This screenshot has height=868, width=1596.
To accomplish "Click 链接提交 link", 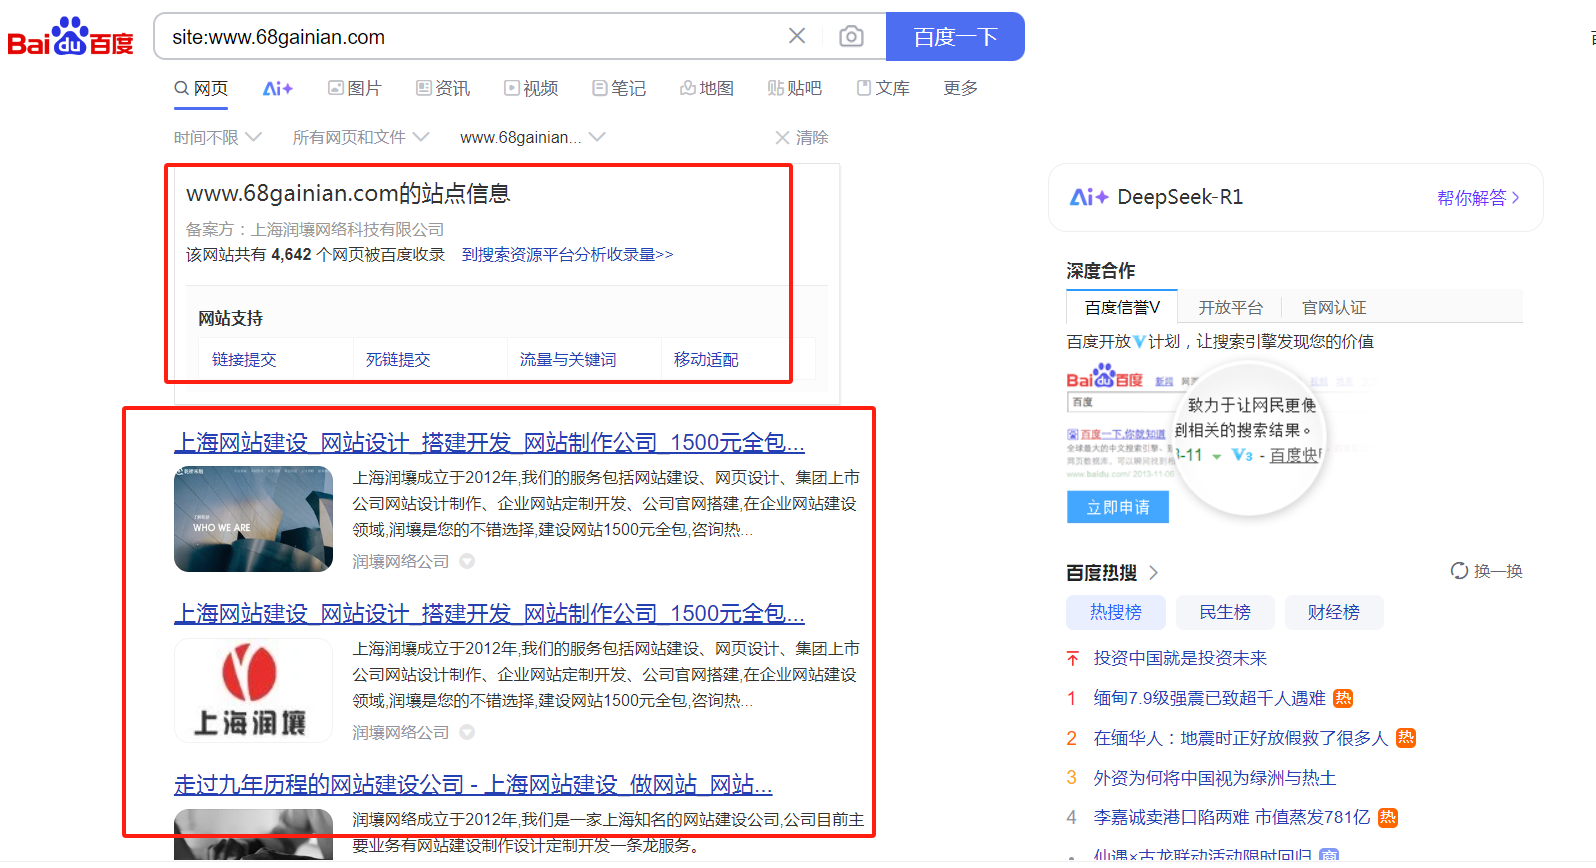I will click(x=244, y=359).
